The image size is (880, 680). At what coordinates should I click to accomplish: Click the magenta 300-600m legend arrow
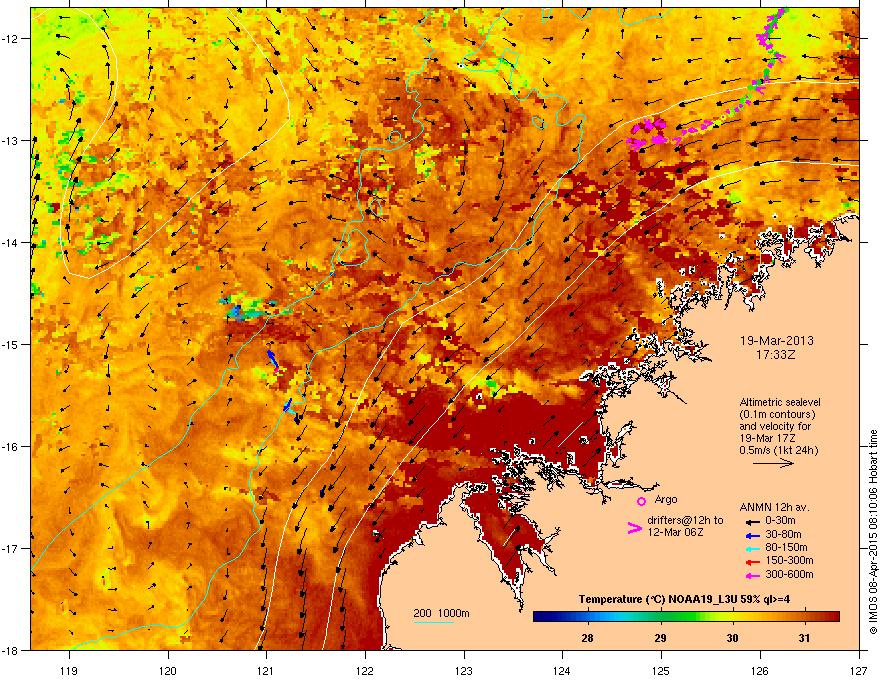click(753, 575)
